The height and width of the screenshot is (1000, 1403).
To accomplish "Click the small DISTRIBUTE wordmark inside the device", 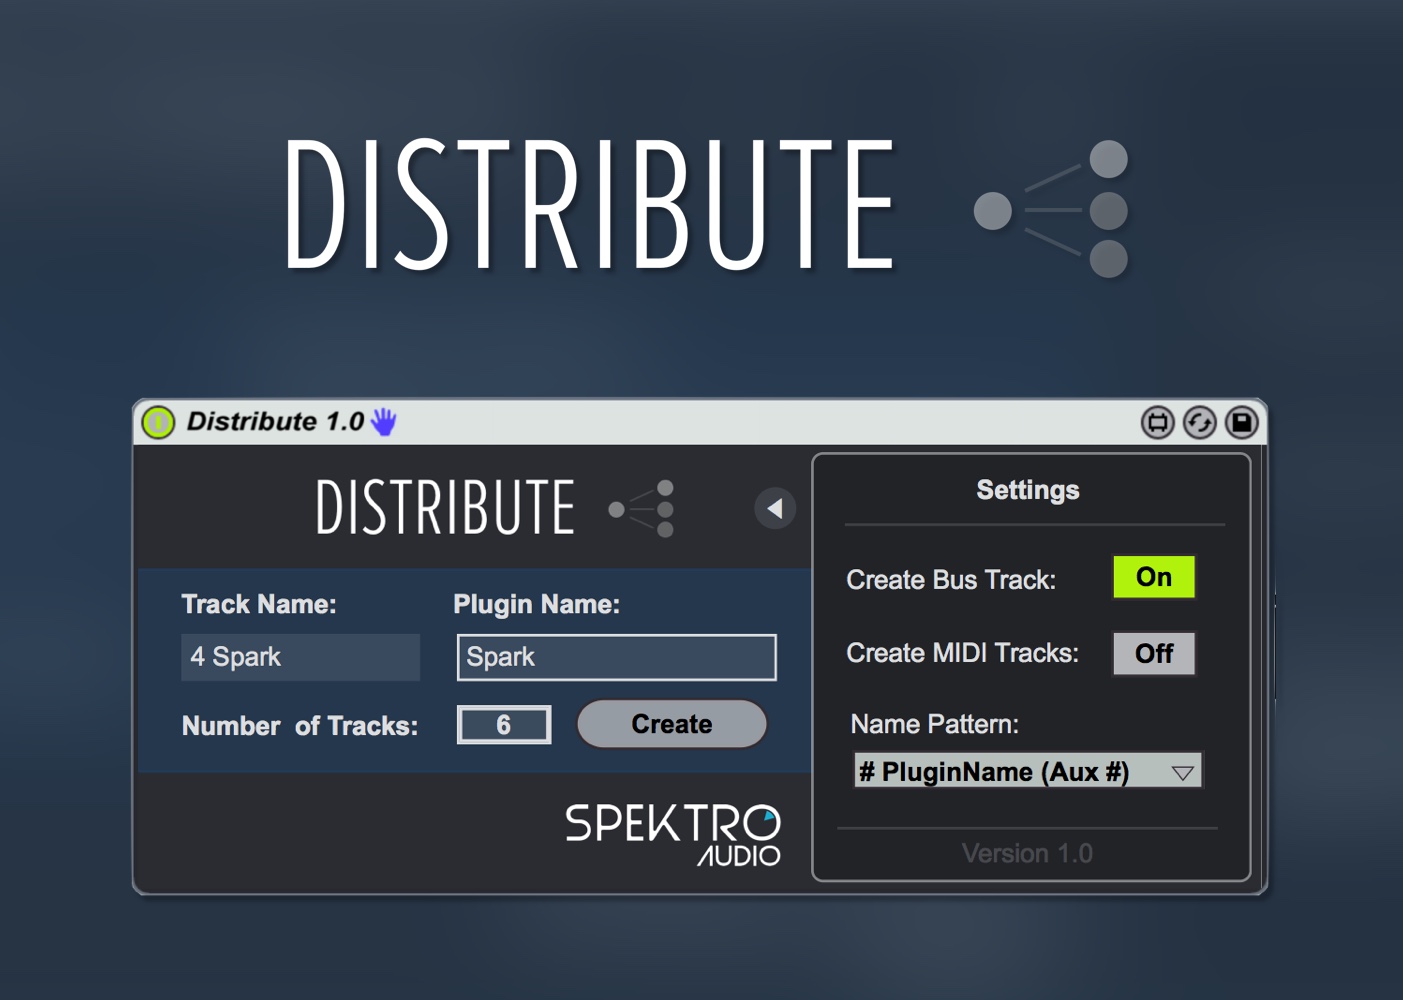I will (x=445, y=508).
